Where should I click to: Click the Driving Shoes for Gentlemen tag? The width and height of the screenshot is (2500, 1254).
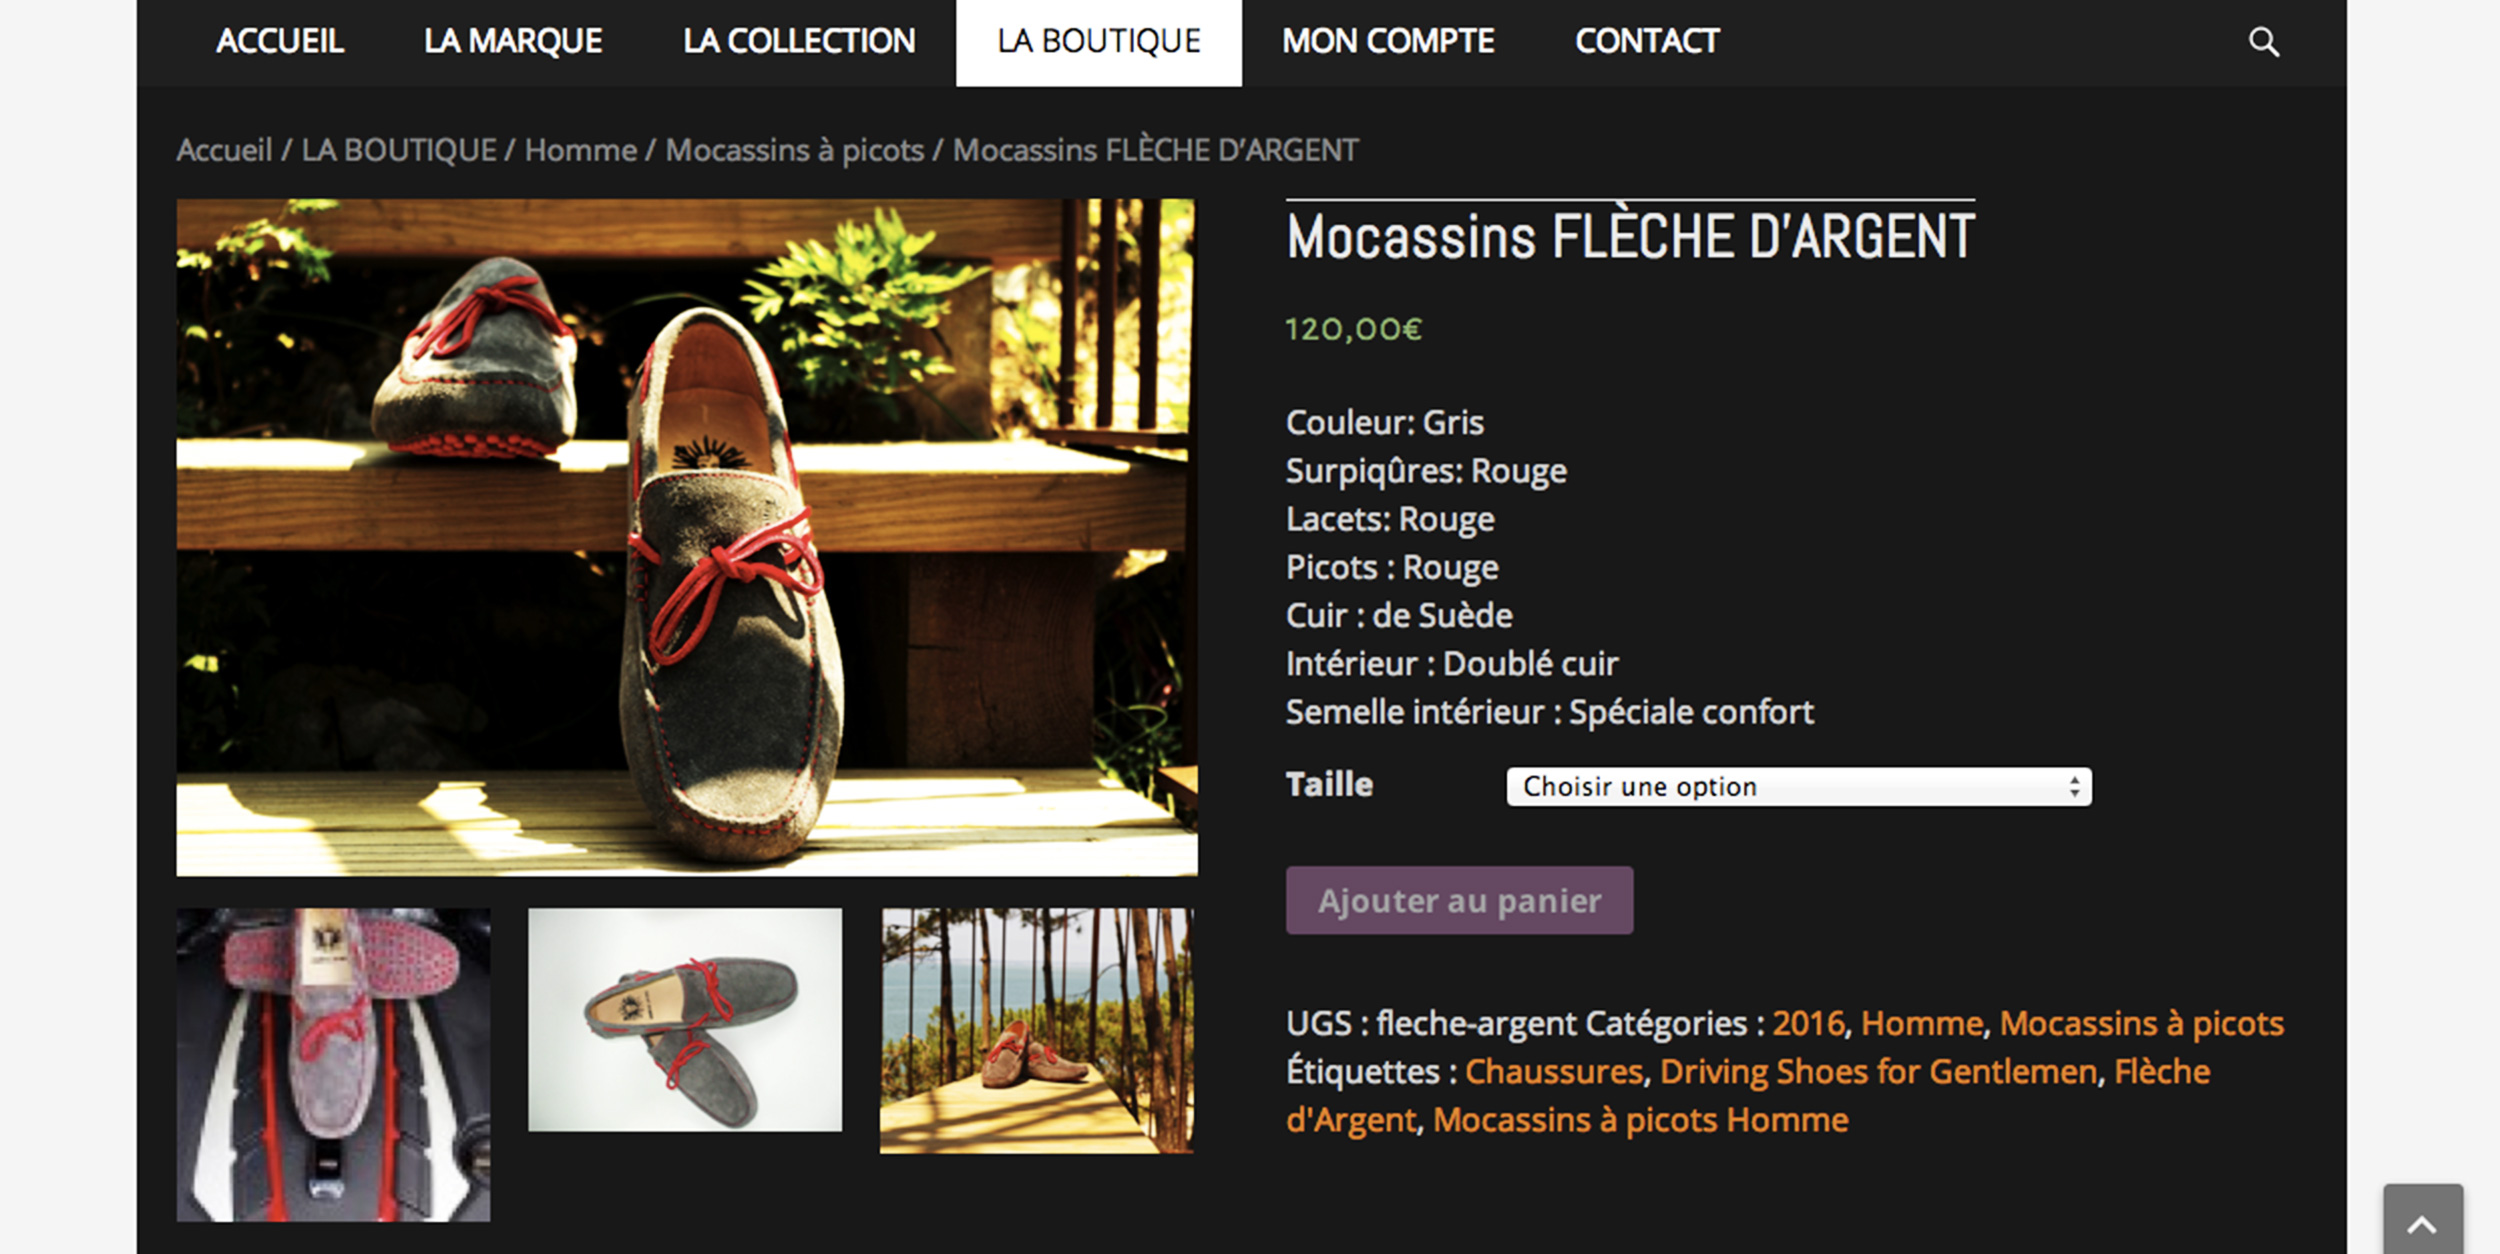[1878, 1071]
